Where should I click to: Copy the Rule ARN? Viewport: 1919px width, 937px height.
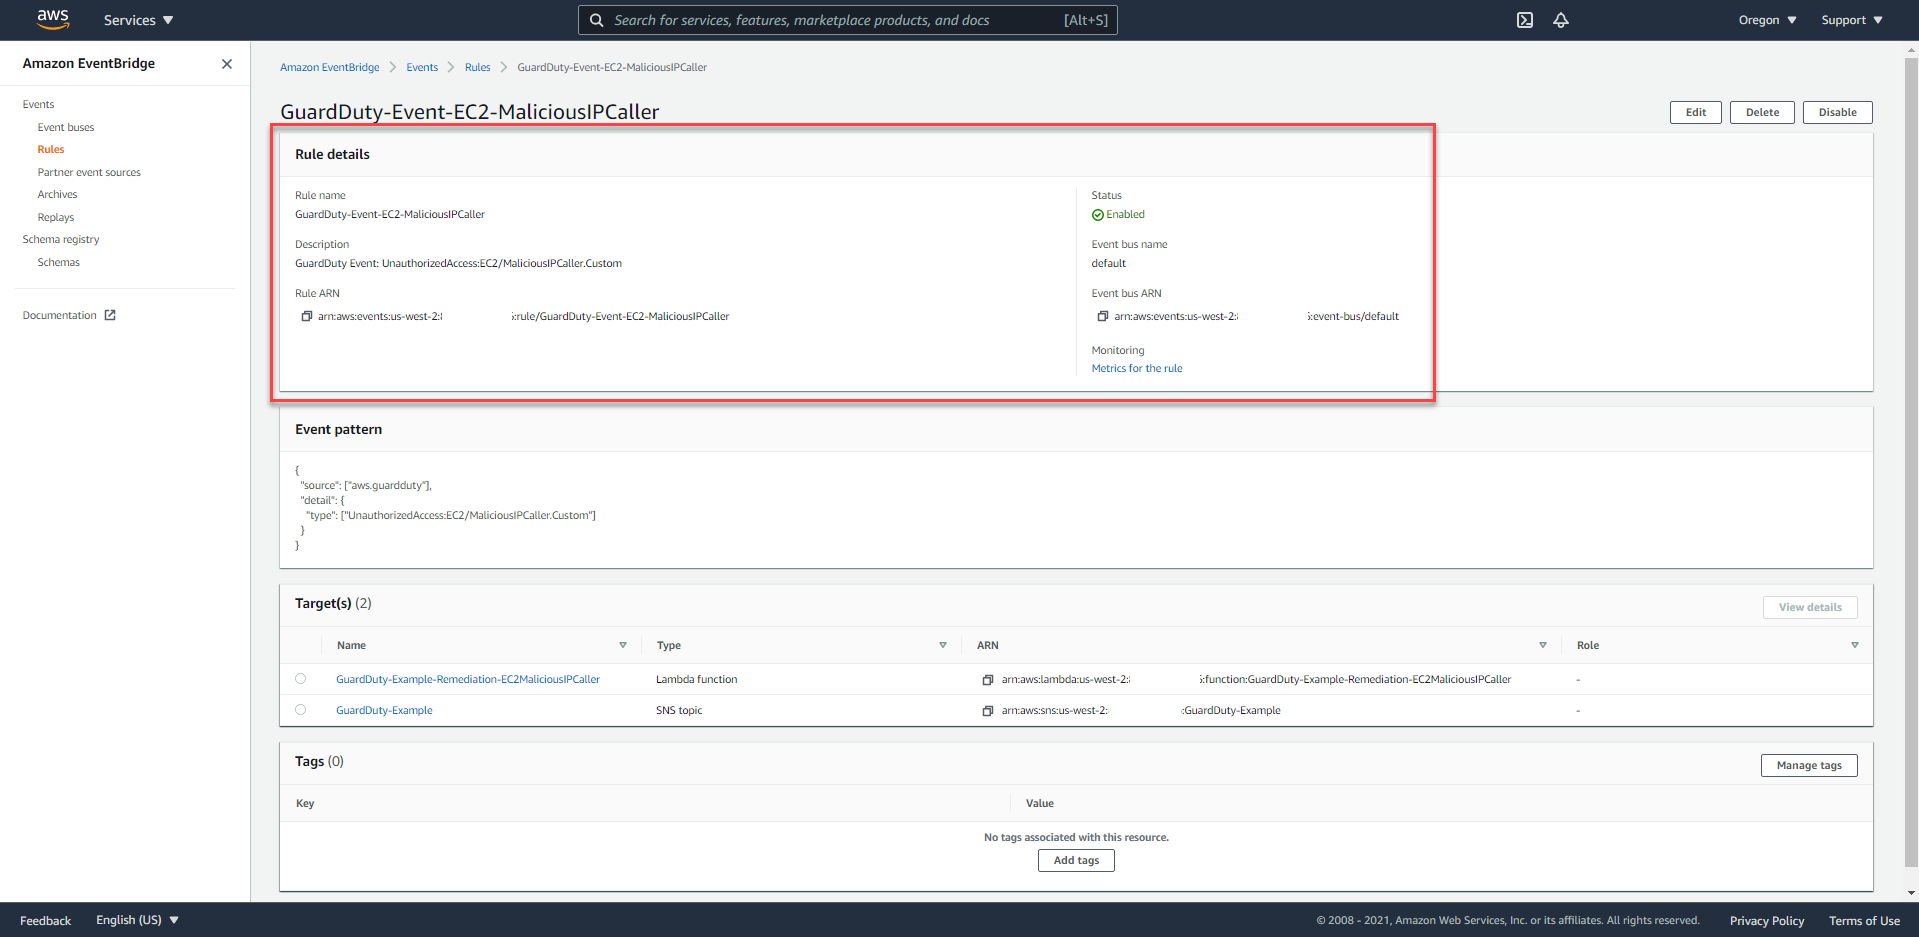(x=307, y=316)
